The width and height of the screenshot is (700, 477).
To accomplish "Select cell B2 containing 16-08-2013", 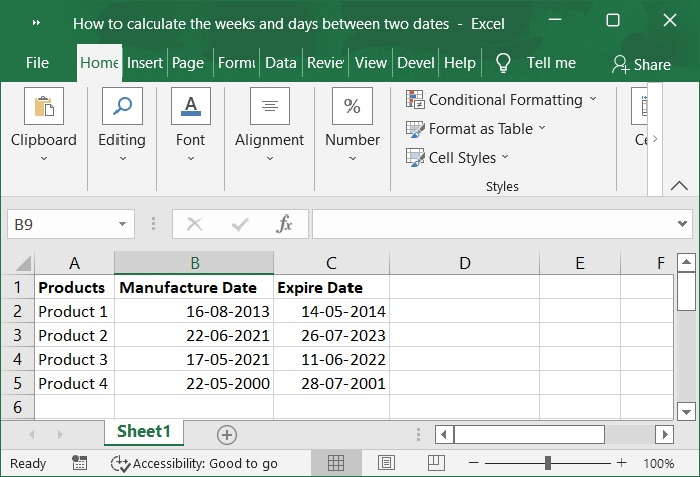I will (194, 311).
